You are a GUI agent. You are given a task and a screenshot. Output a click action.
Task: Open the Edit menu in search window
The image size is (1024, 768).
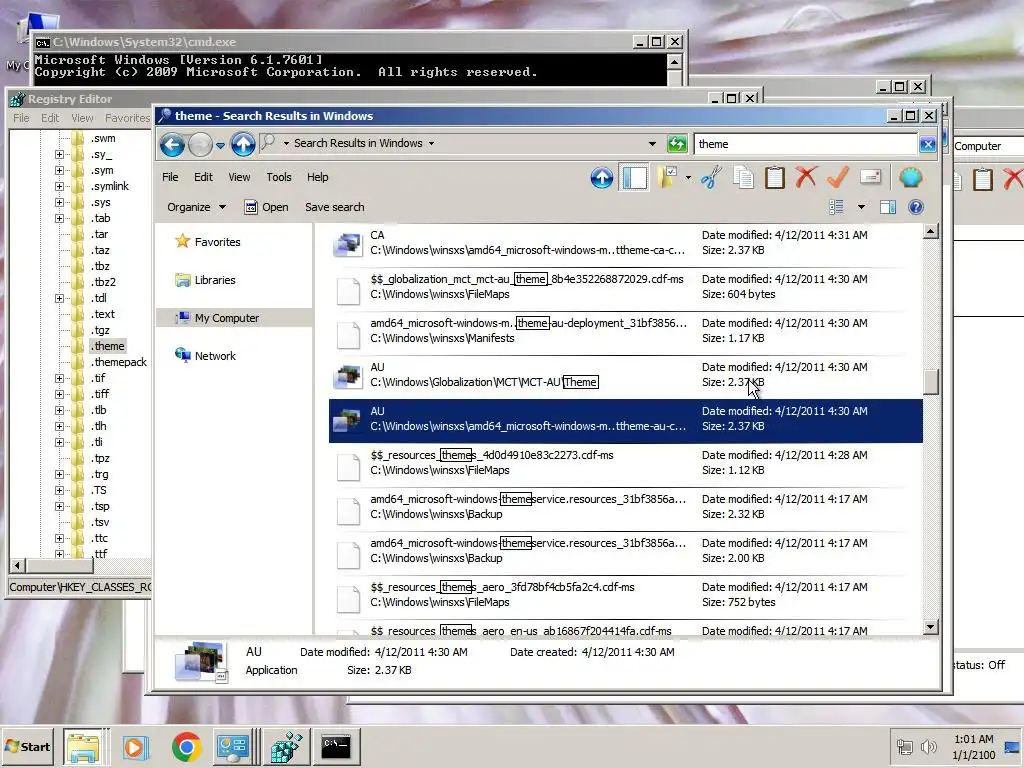(203, 177)
